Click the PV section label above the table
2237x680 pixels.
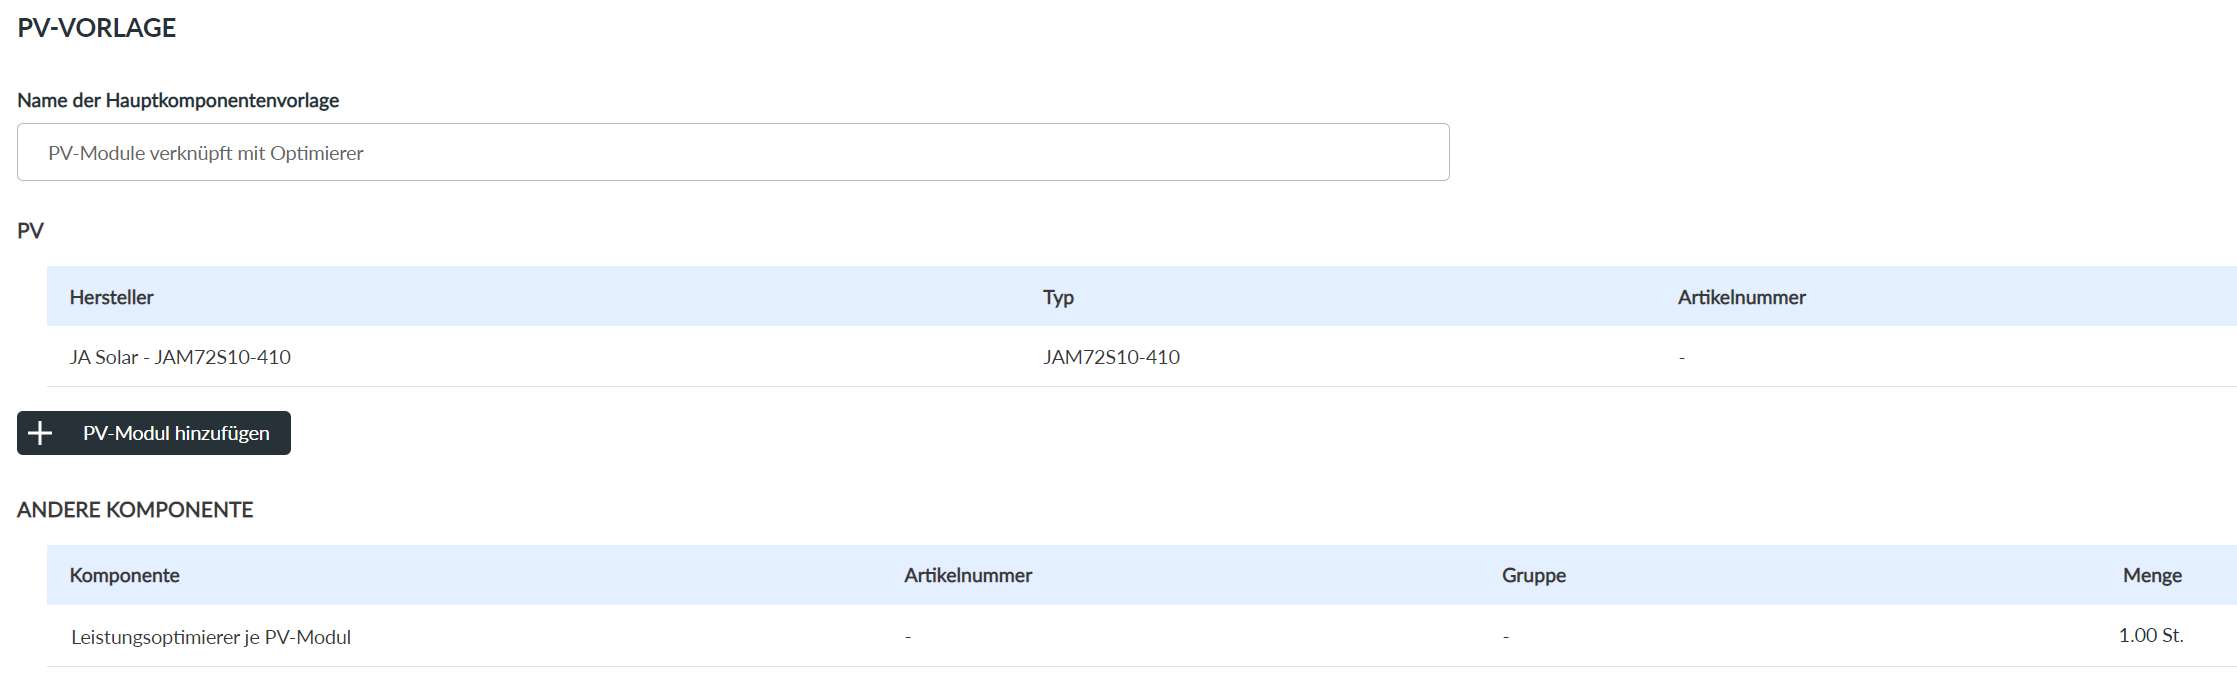[30, 231]
